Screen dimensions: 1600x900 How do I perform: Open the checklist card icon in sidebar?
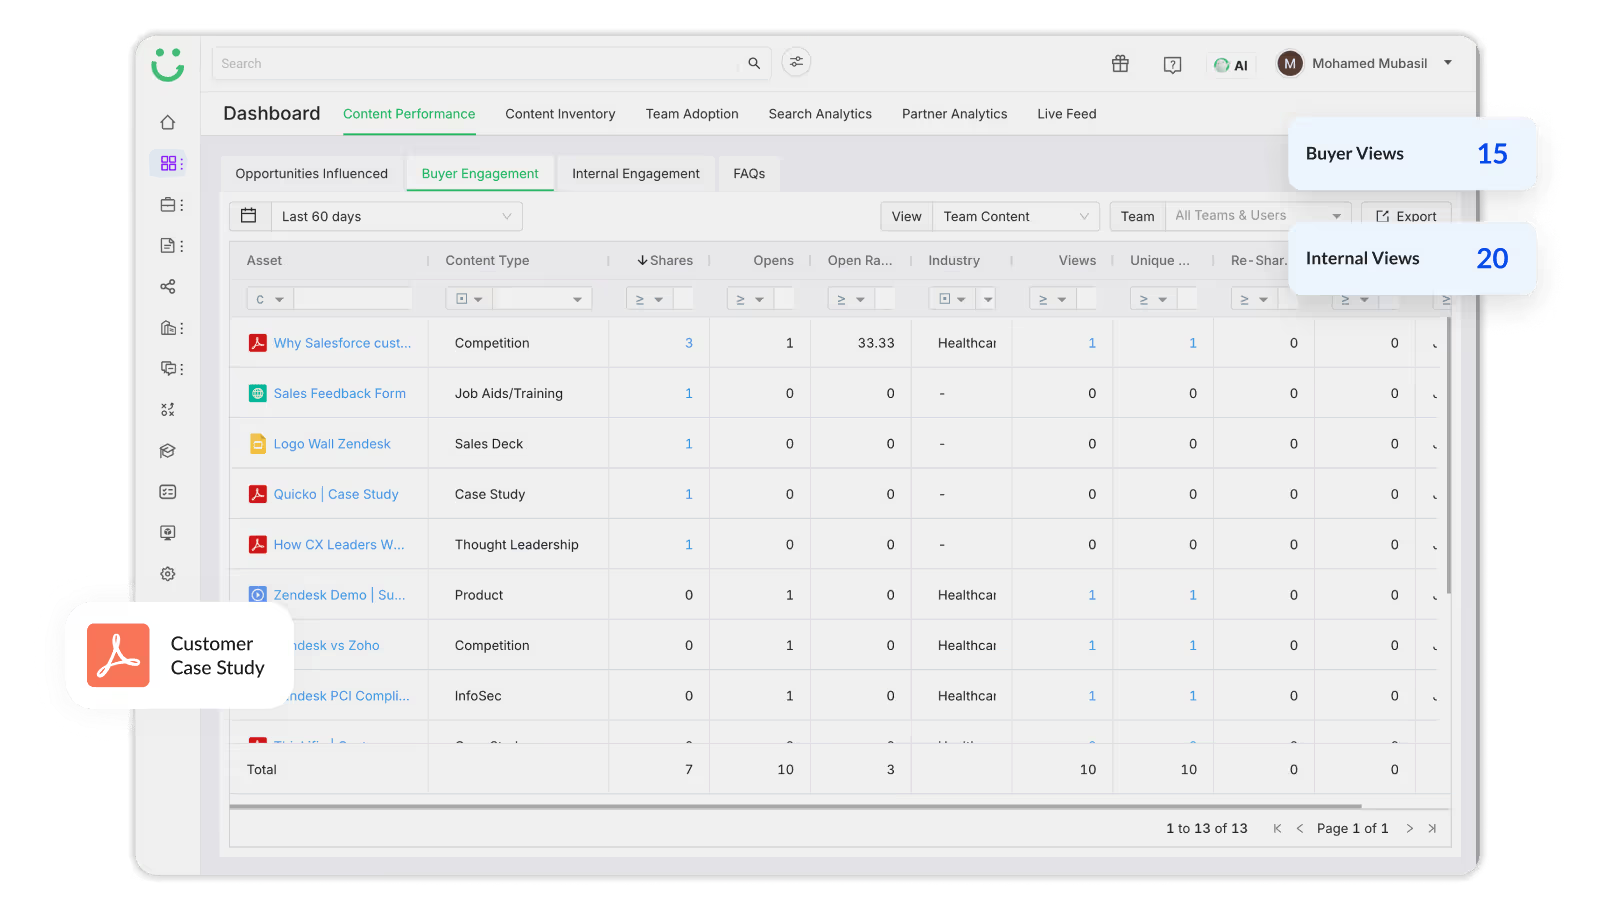[x=168, y=492]
